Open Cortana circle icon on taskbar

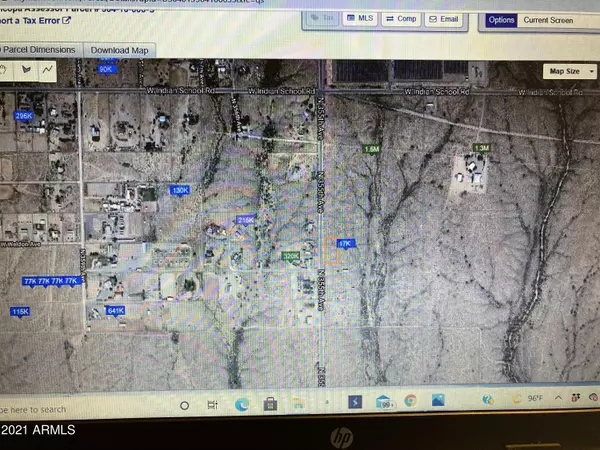pos(184,405)
